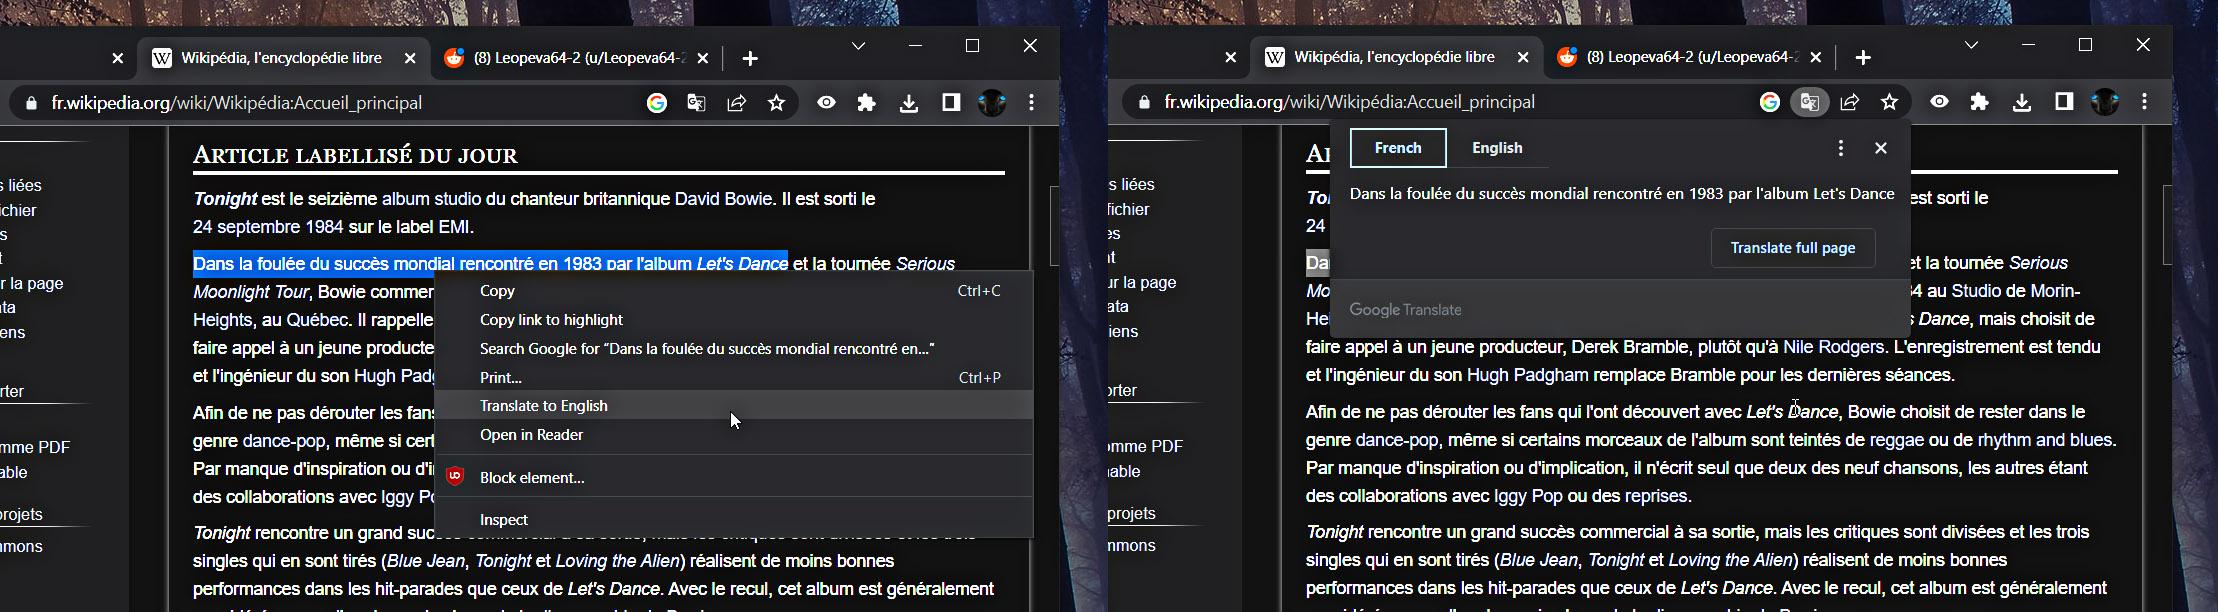Image resolution: width=2218 pixels, height=612 pixels.
Task: Bookmark page with star in right browser
Action: 1889,102
